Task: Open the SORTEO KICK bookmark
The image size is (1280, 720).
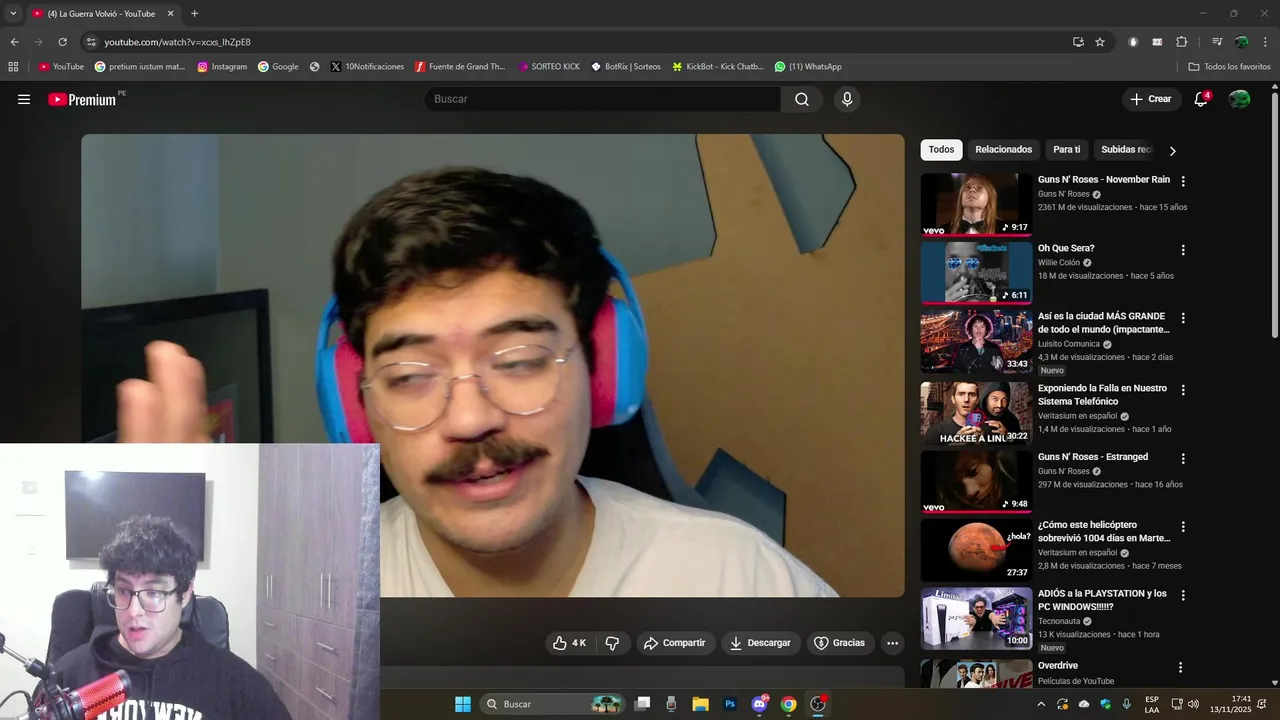Action: (x=549, y=67)
